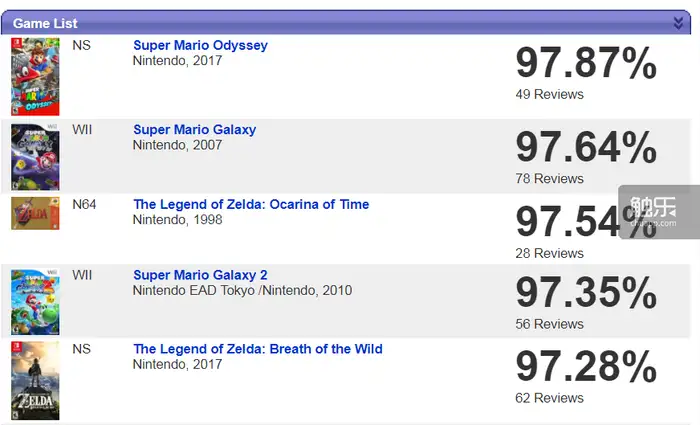Click the Super Mario Galaxy cover thumbnail

point(35,157)
